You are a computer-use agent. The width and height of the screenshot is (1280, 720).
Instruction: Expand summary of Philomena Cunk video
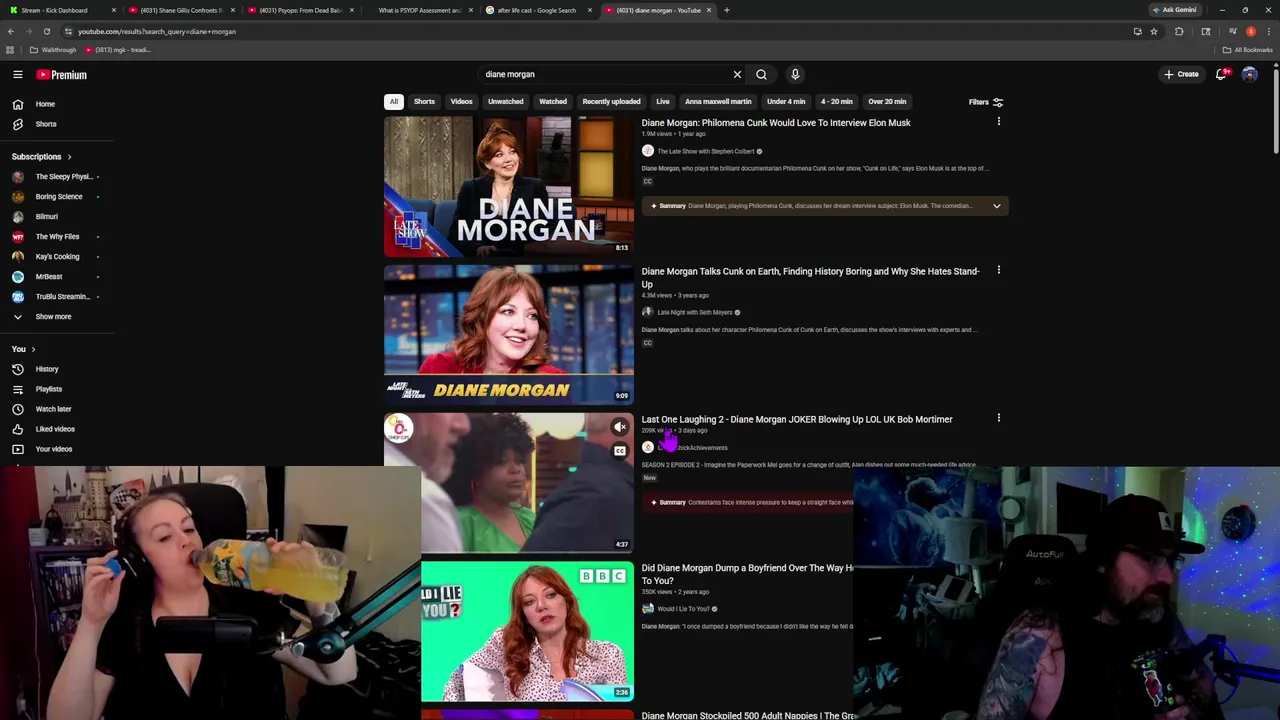tap(996, 206)
